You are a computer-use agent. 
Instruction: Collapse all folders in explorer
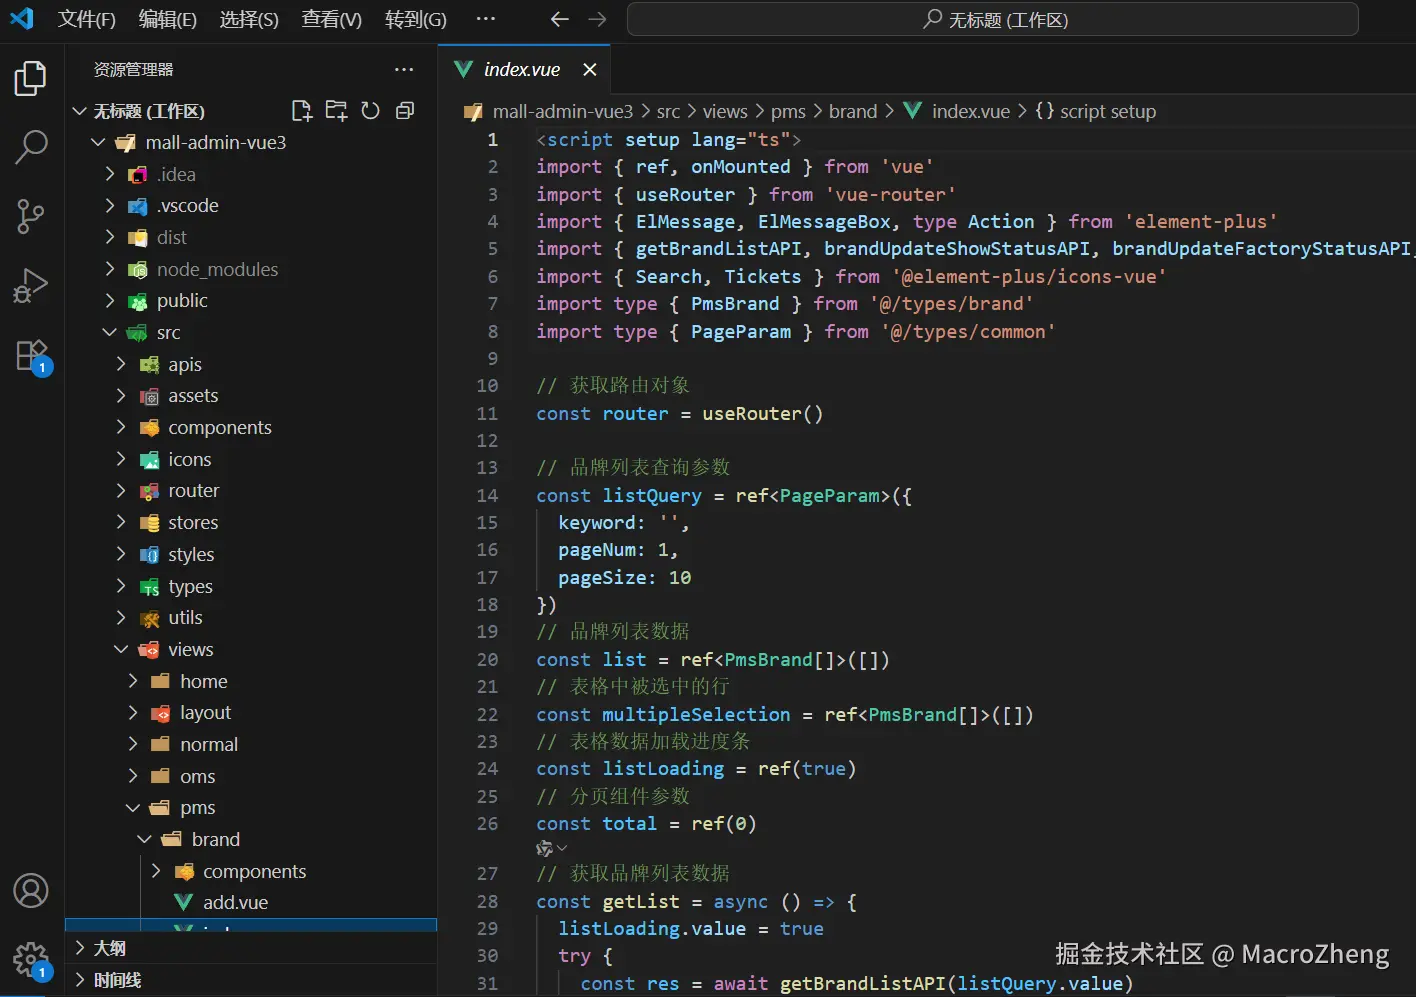point(405,111)
